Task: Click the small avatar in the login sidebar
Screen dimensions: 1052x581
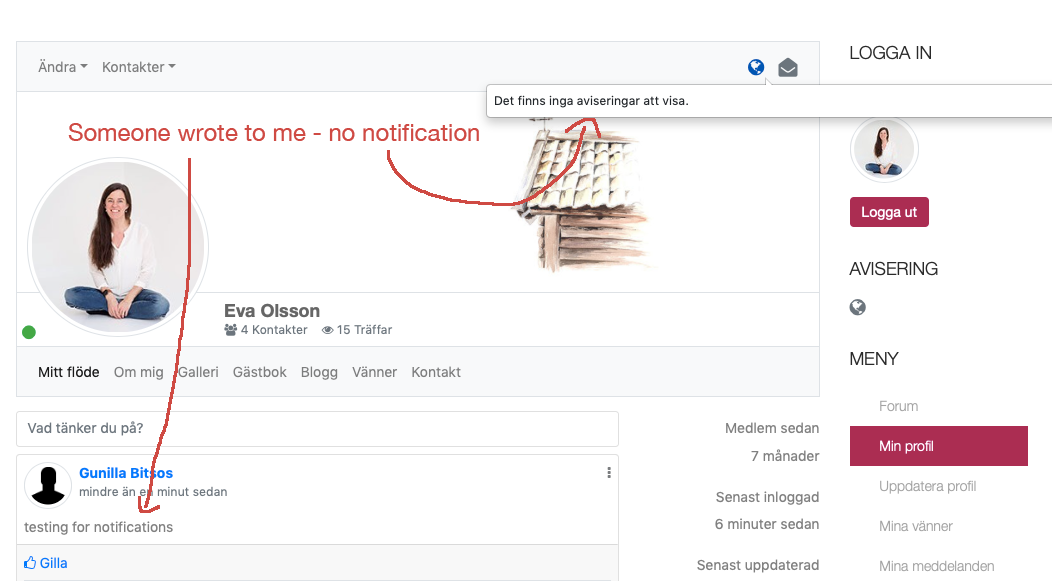Action: [884, 150]
